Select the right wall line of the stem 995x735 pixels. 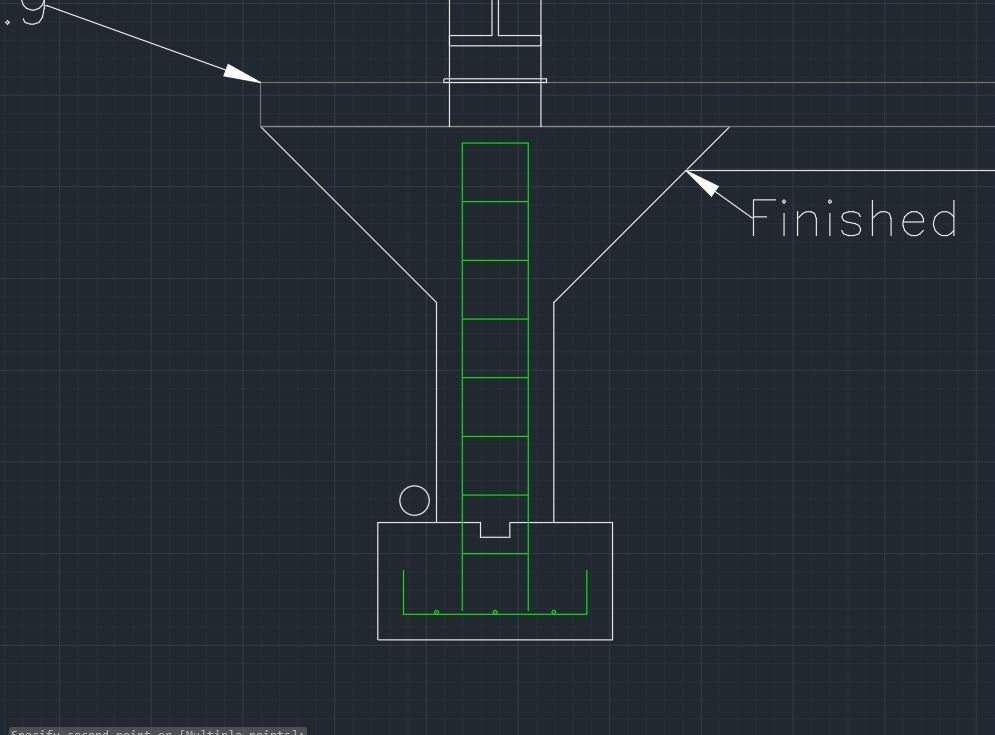554,412
